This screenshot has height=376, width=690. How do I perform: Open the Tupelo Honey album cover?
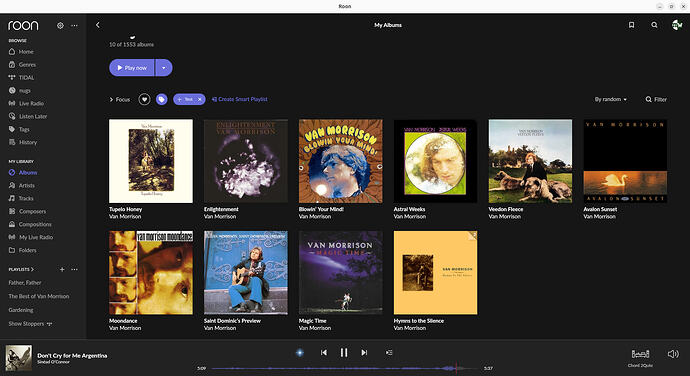coord(151,161)
